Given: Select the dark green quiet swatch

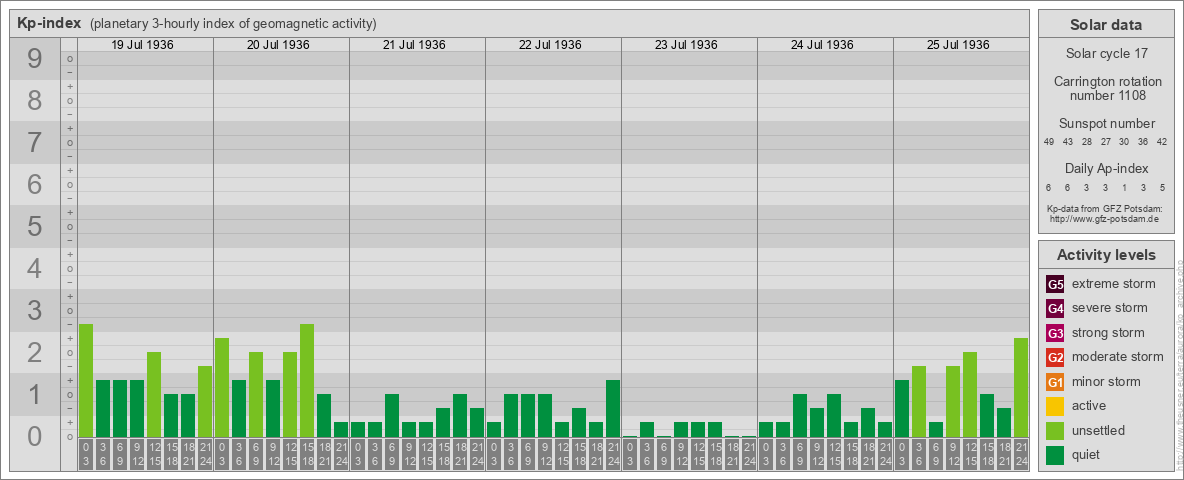Looking at the screenshot, I should [x=1055, y=455].
